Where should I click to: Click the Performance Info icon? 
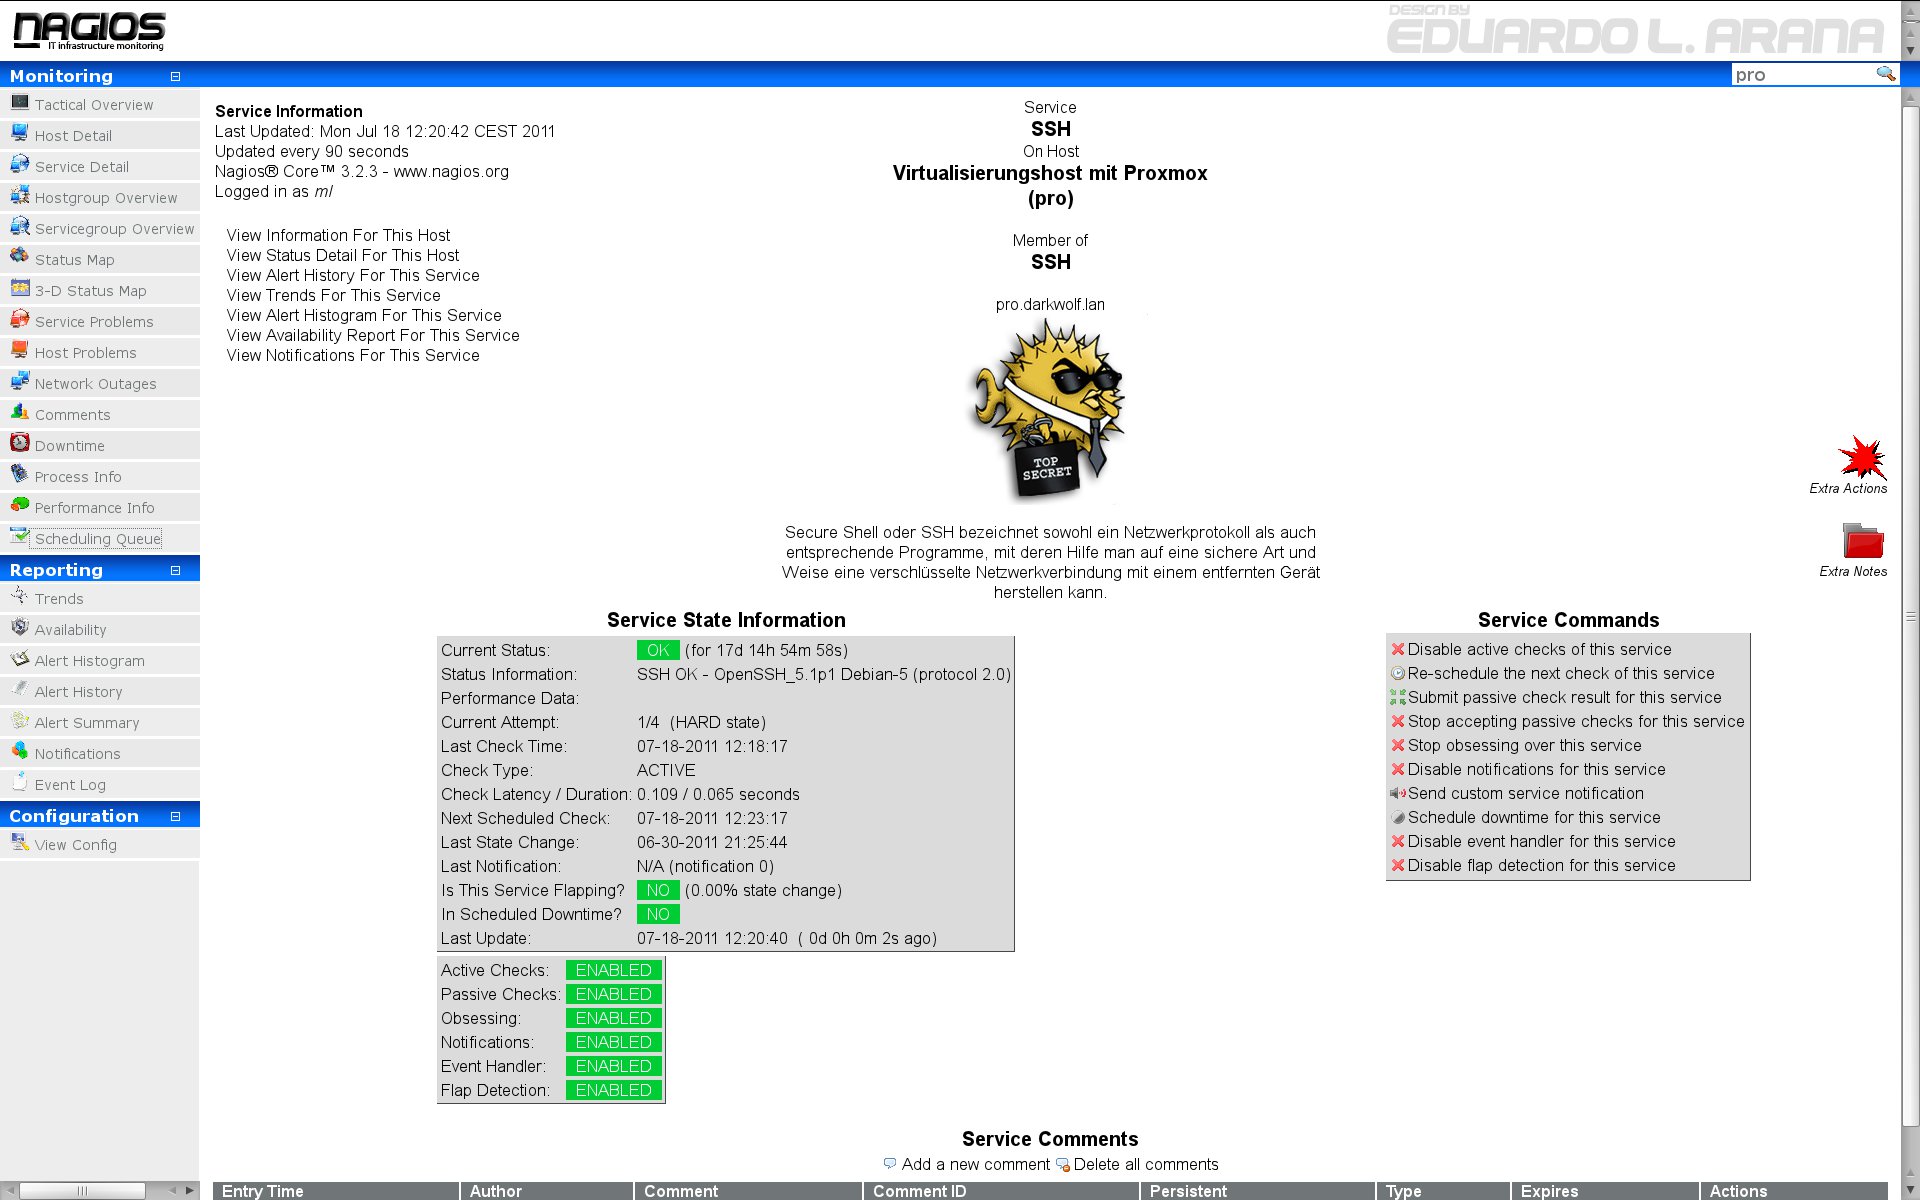[20, 505]
